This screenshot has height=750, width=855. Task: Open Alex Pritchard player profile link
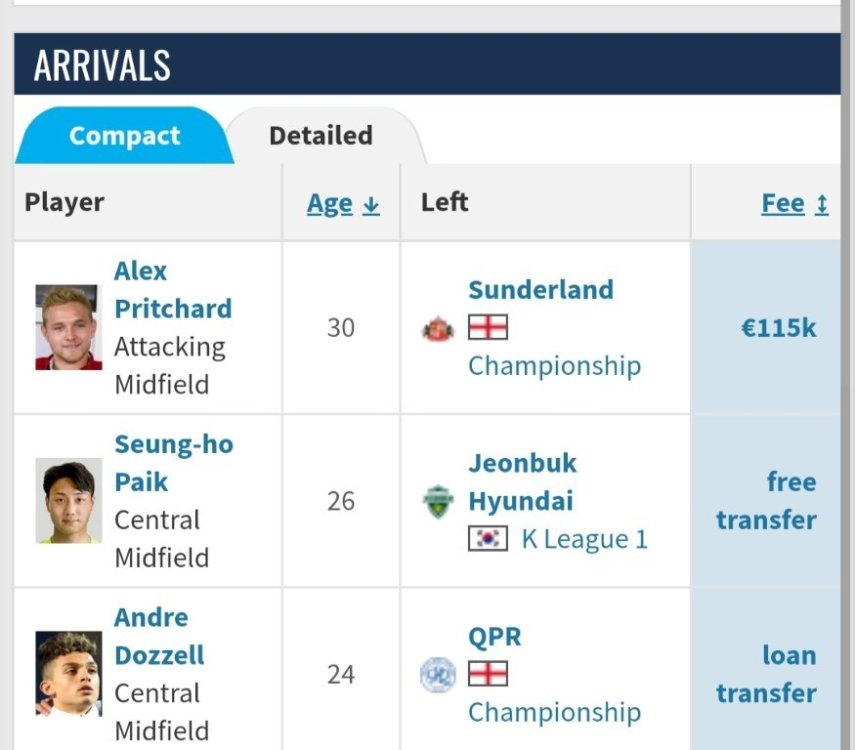172,290
